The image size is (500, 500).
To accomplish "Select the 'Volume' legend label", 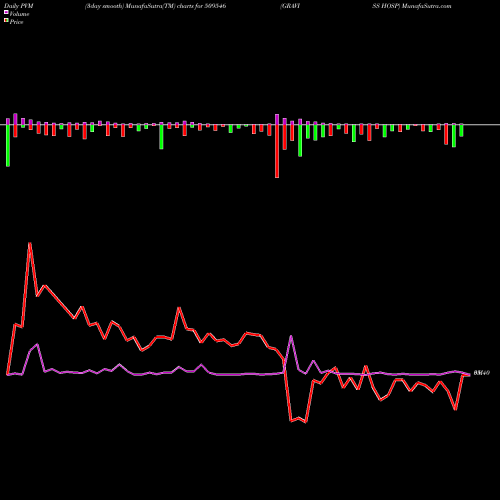I will (x=19, y=14).
